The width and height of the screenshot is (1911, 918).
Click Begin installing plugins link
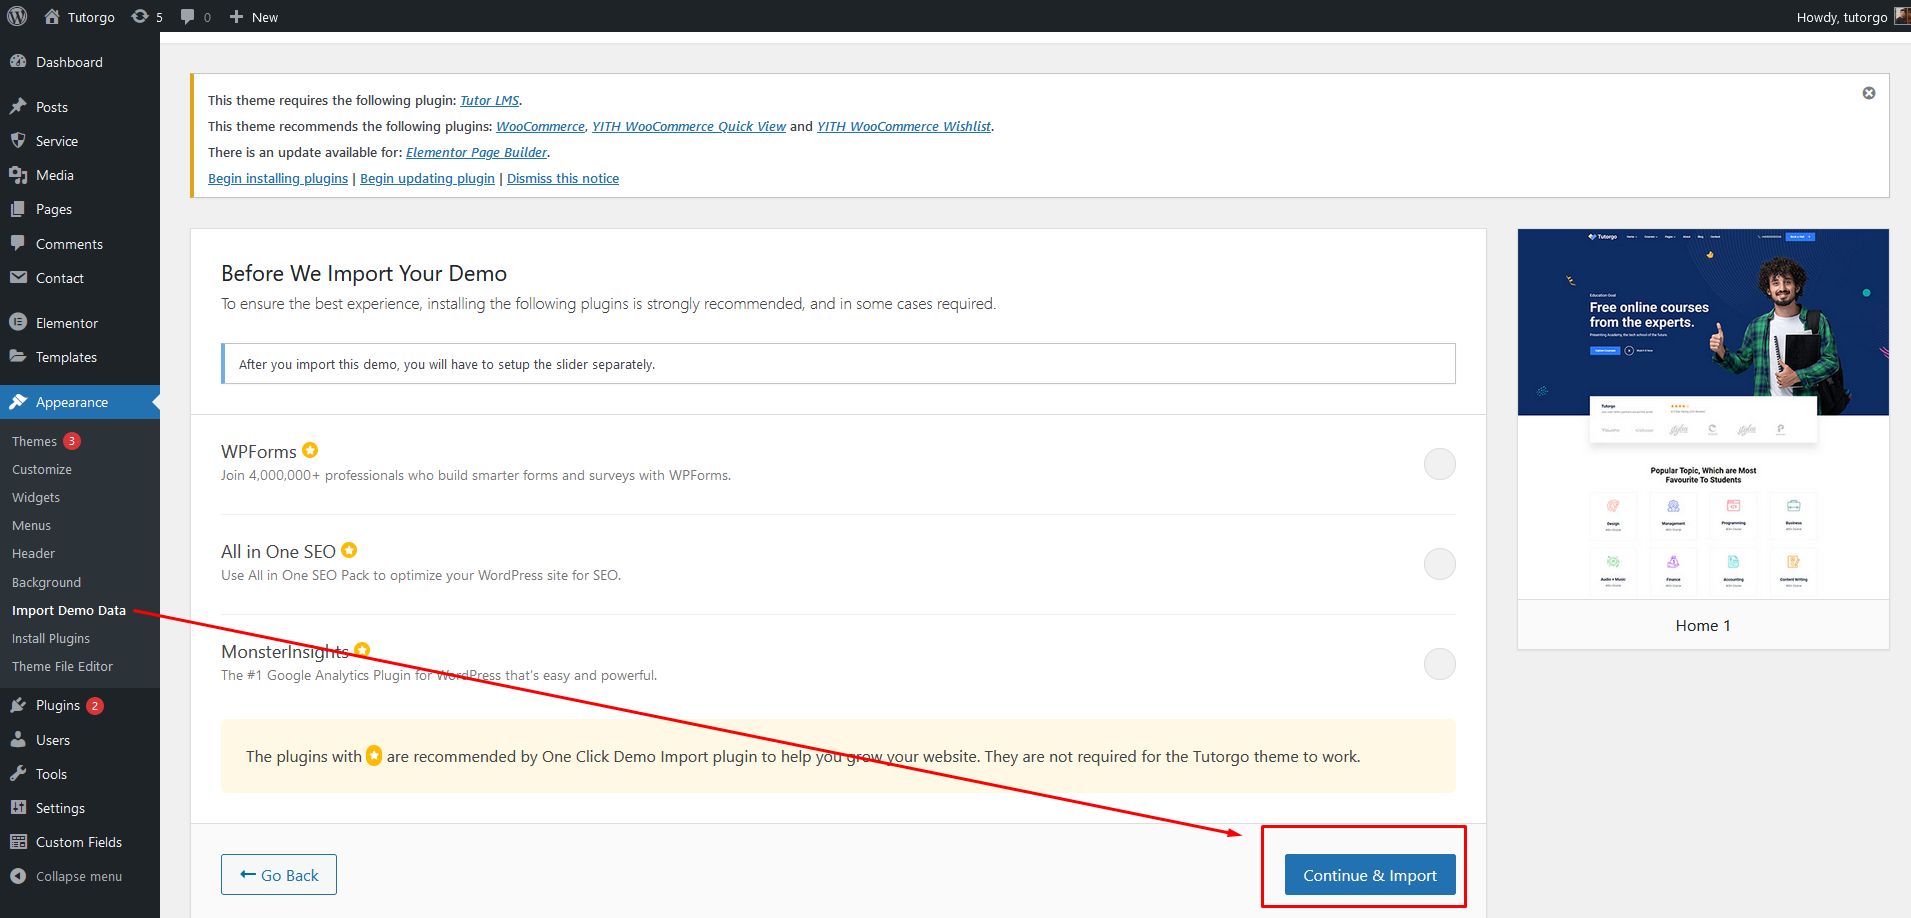point(278,178)
